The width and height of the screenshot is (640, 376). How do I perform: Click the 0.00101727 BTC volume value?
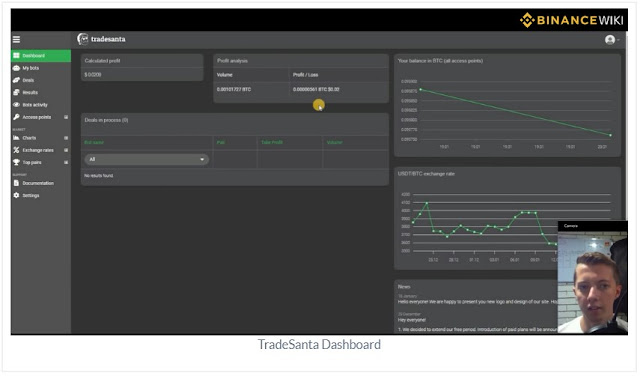tap(234, 89)
